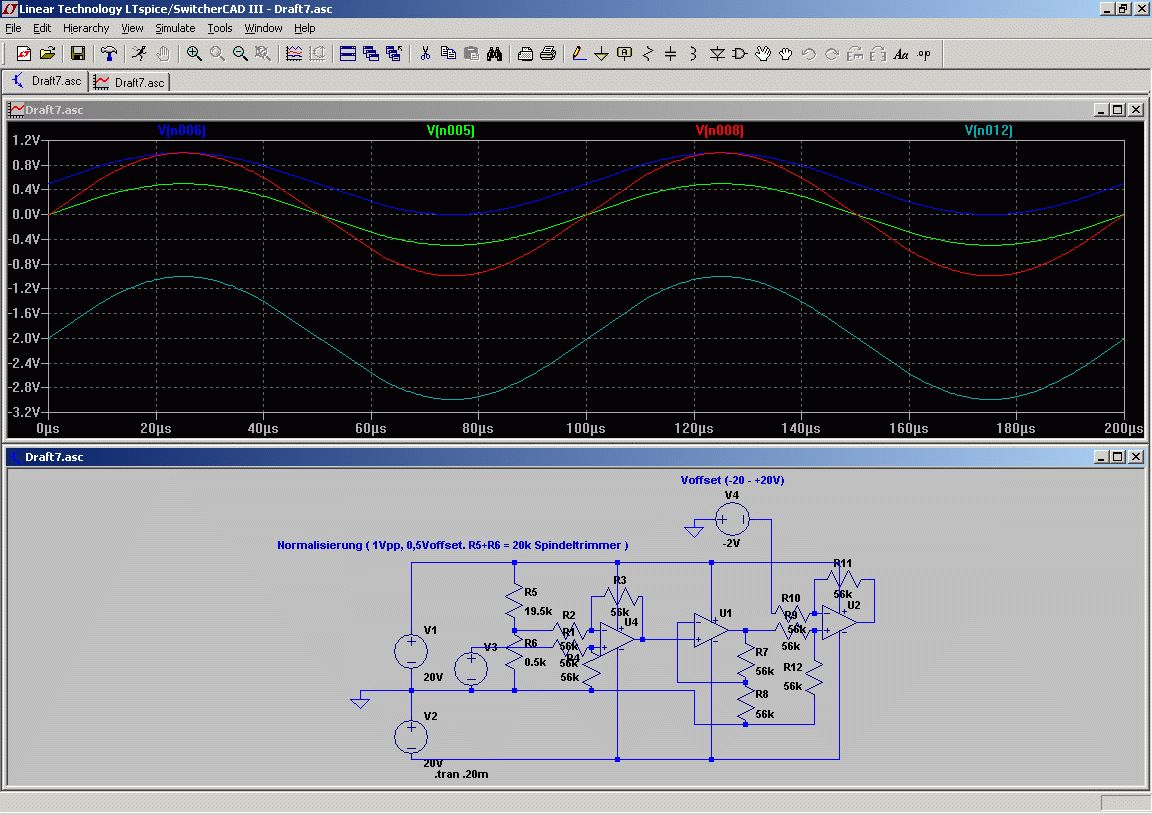Viewport: 1152px width, 815px height.
Task: Pick the Diode tool in the toolbar
Action: coord(717,54)
